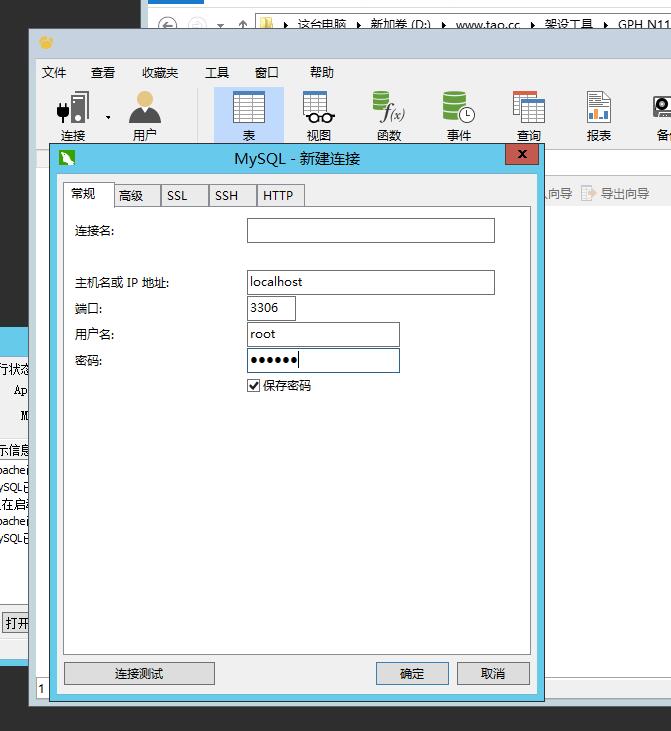Open the View (视图) toolbar icon
671x731 pixels.
click(318, 109)
